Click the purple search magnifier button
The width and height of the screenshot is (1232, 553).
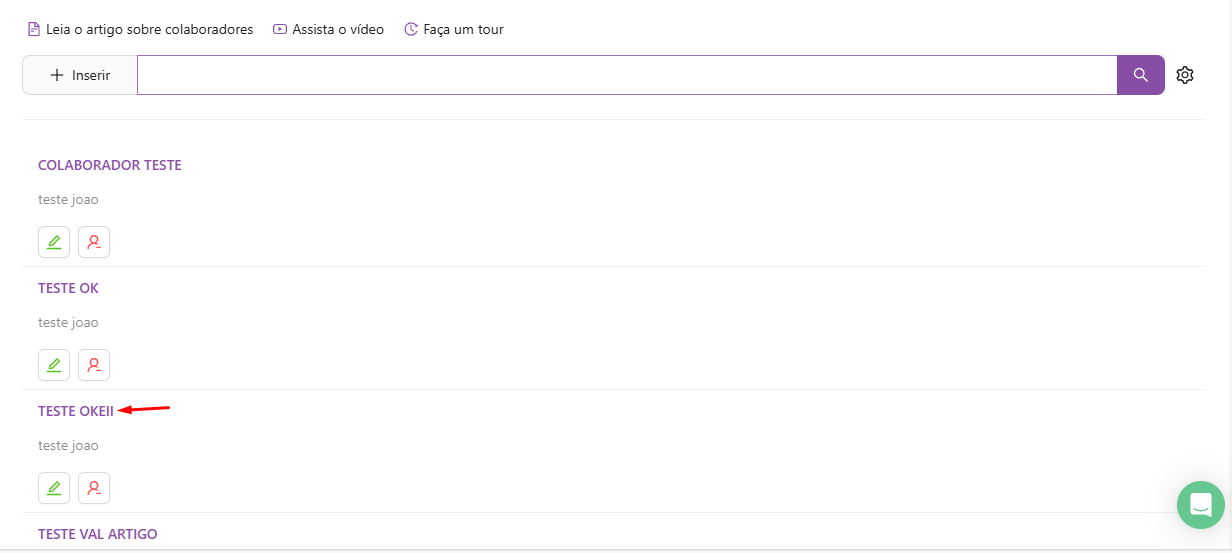click(x=1140, y=75)
